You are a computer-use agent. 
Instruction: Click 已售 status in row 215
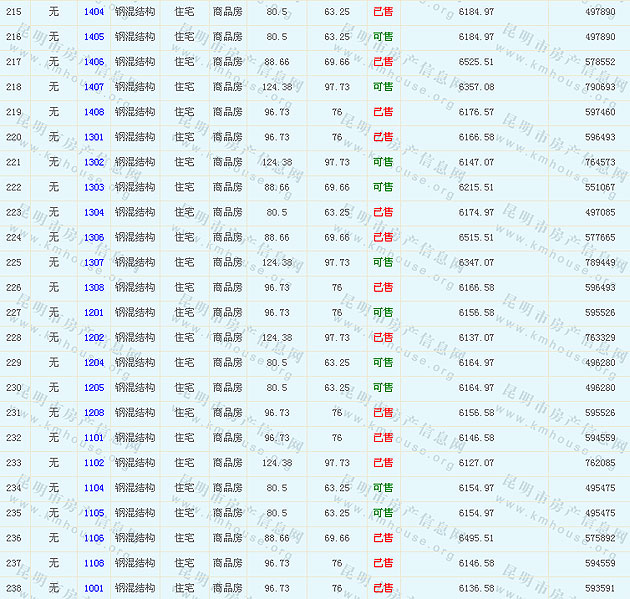(x=382, y=12)
